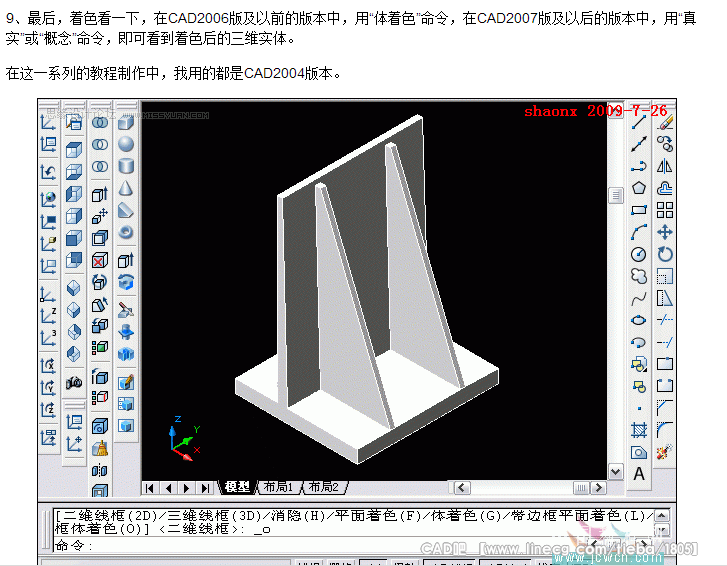
Task: Select the Rotate tool
Action: (665, 254)
